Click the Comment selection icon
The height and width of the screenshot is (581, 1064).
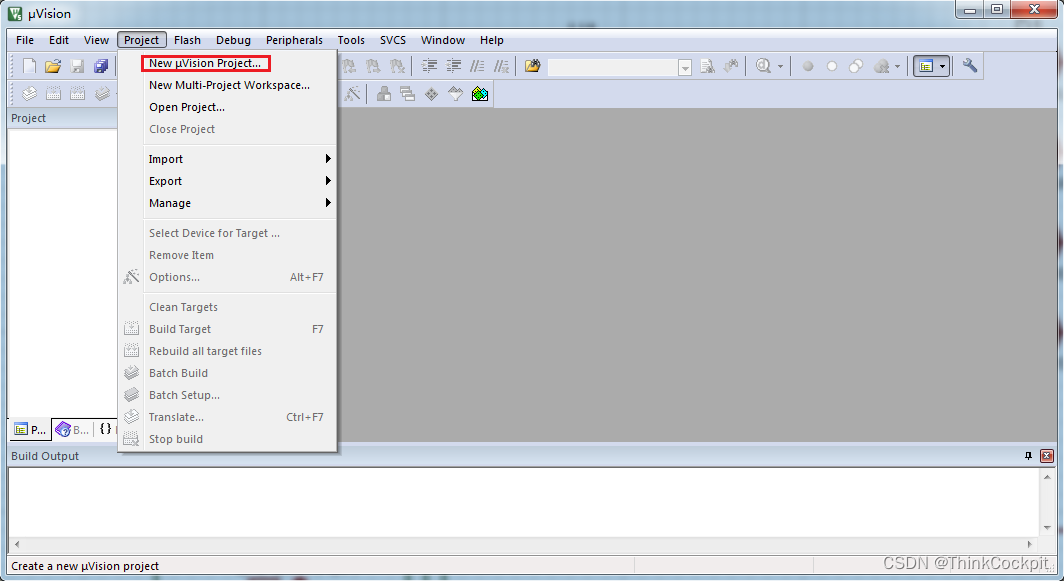(x=478, y=66)
